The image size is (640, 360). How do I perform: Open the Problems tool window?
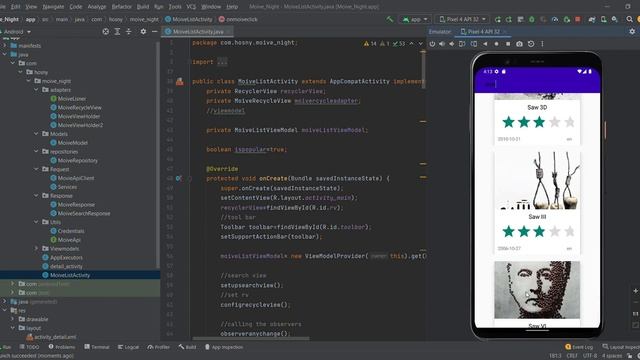62,347
